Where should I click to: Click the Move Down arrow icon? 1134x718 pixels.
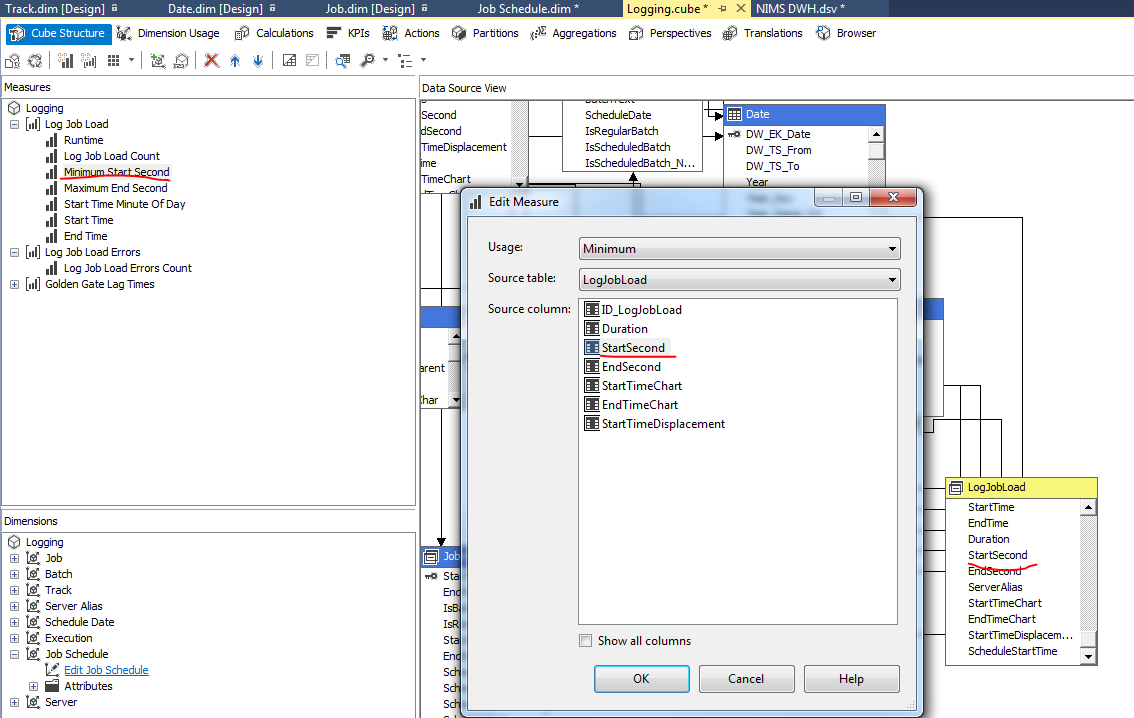[259, 60]
